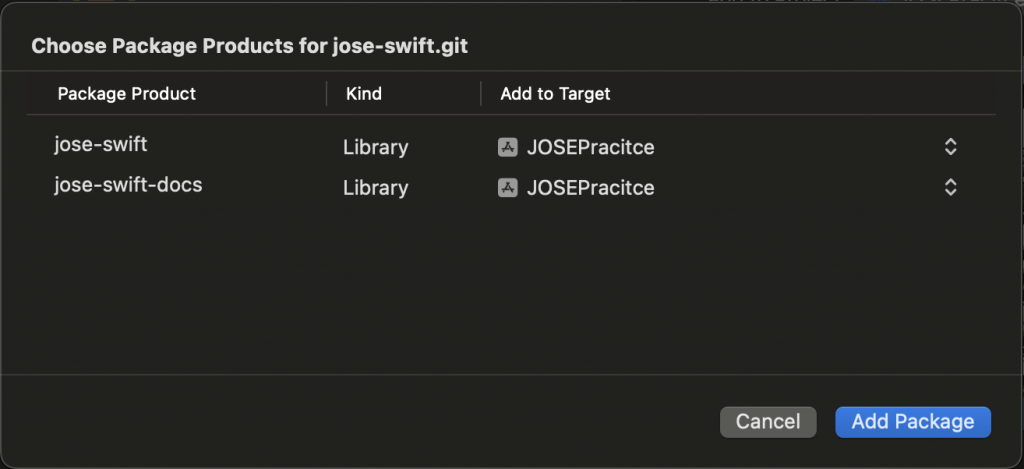This screenshot has width=1024, height=469.
Task: Open target popup arrows for jose-swift
Action: pyautogui.click(x=950, y=147)
